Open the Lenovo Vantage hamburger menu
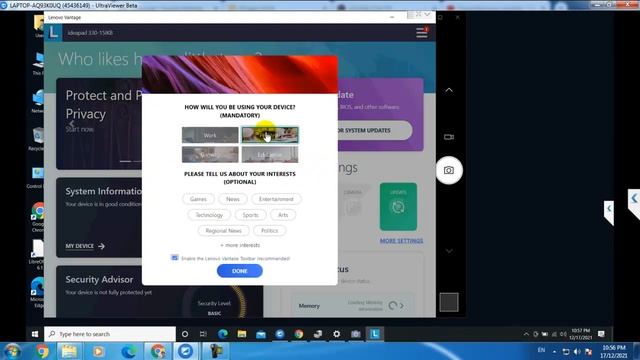Viewport: 640px width, 360px height. (422, 33)
